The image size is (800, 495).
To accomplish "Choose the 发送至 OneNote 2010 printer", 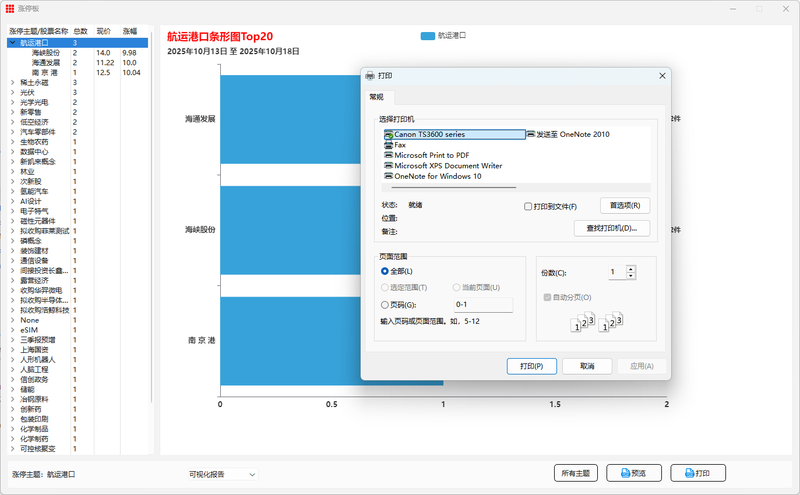I will point(568,134).
